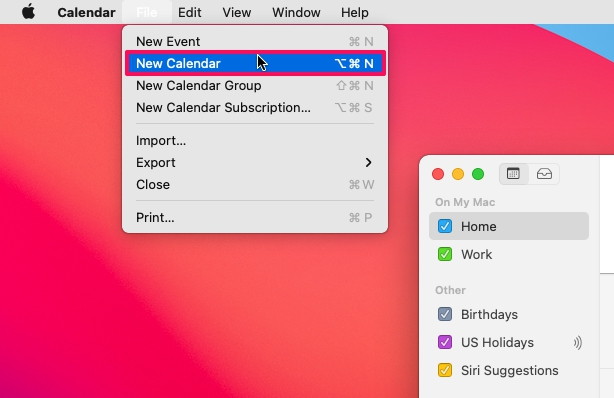The height and width of the screenshot is (398, 614).
Task: Toggle the US Holidays calendar checkbox
Action: click(x=445, y=342)
